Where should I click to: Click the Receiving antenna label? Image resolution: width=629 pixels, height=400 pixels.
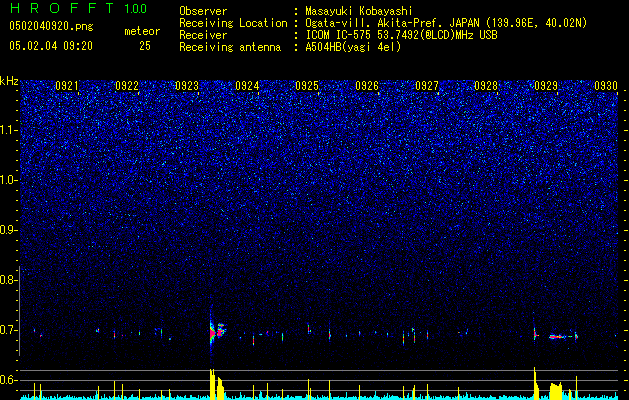click(x=230, y=47)
